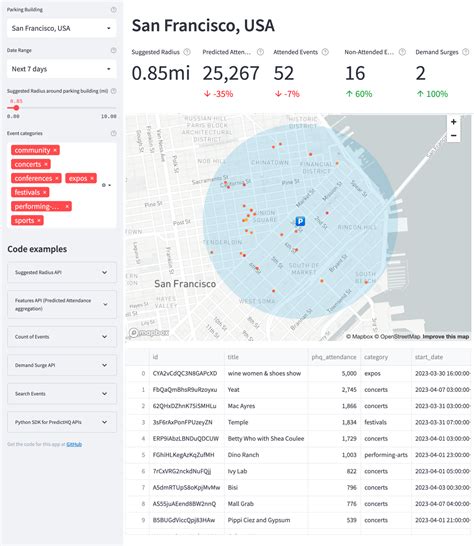Open help icon next to Predicted Attendance metric
This screenshot has width=474, height=546.
coord(260,52)
